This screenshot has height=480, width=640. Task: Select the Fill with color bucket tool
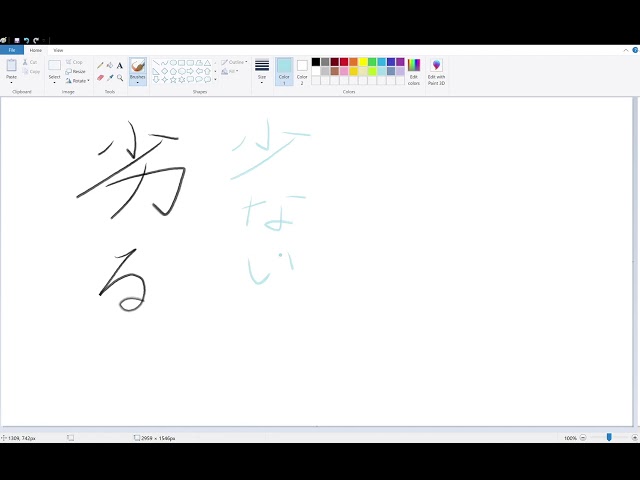110,65
